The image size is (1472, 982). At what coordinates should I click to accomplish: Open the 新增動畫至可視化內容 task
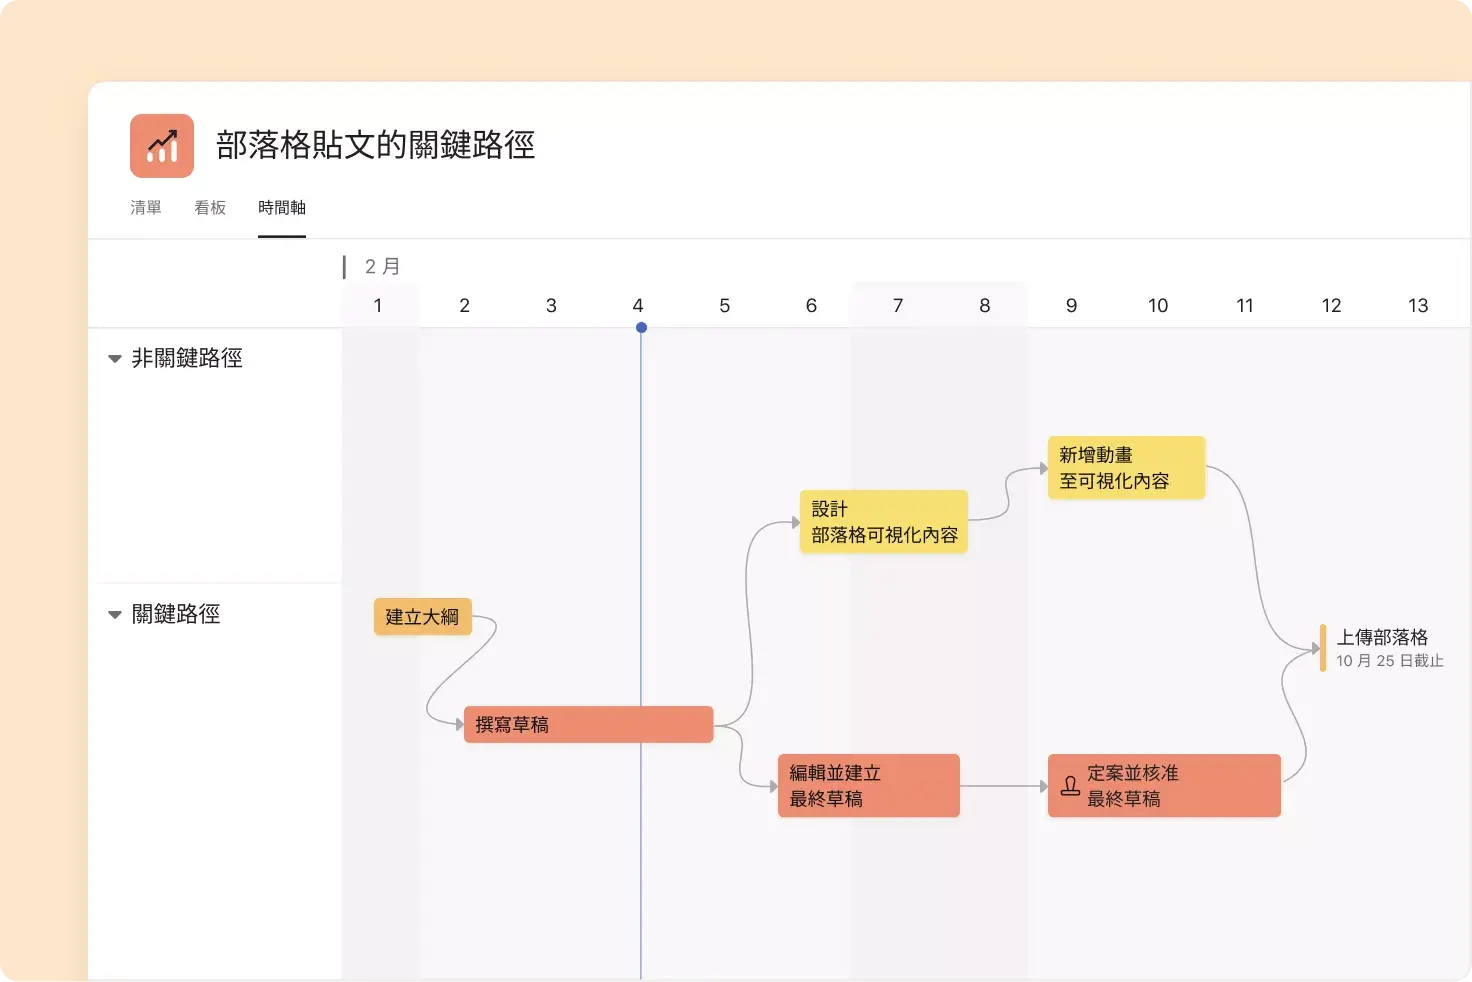[x=1126, y=467]
